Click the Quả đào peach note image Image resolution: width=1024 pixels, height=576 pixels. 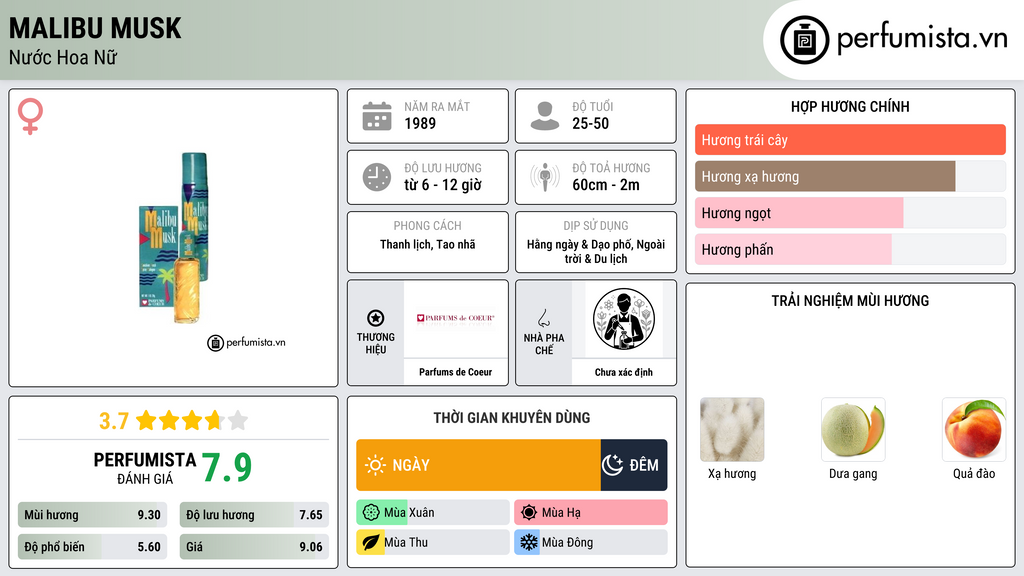tap(974, 430)
